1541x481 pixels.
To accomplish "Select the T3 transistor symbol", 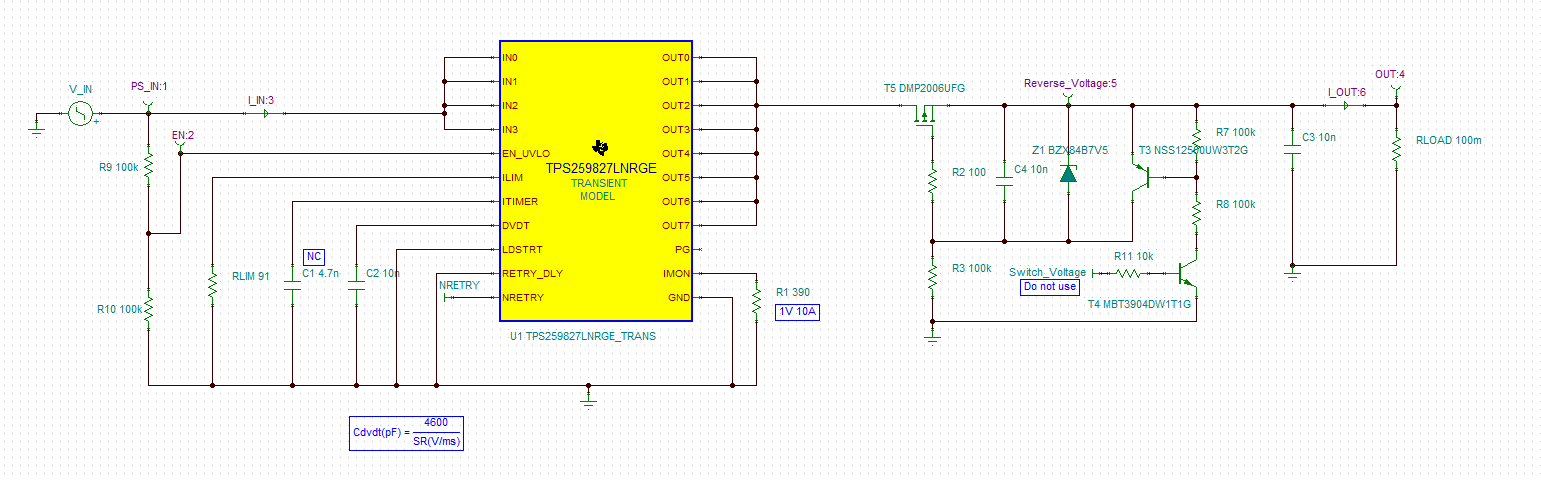I will (x=1140, y=178).
